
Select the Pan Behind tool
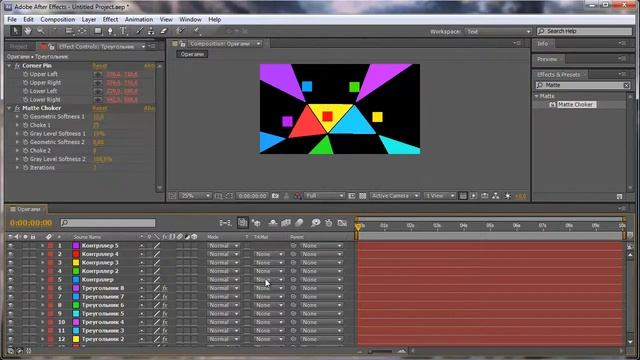pos(82,31)
